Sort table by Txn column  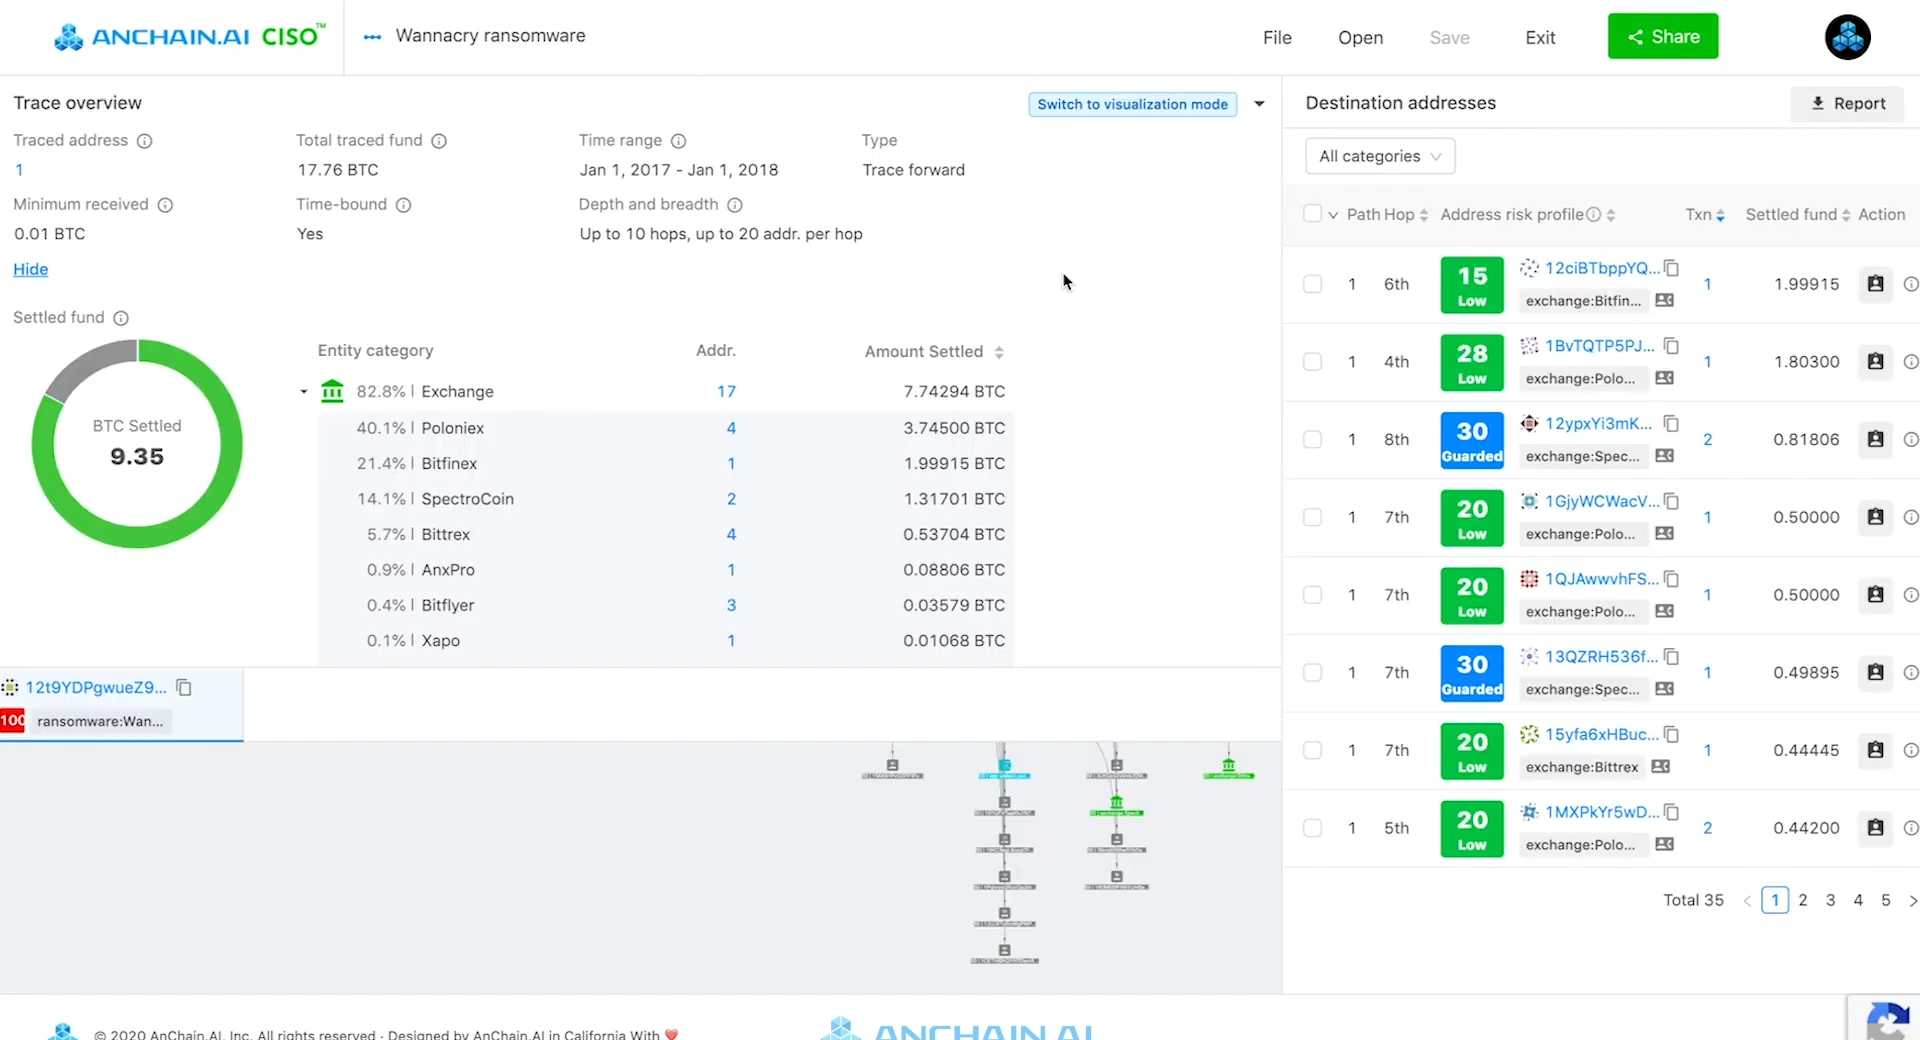[1720, 215]
